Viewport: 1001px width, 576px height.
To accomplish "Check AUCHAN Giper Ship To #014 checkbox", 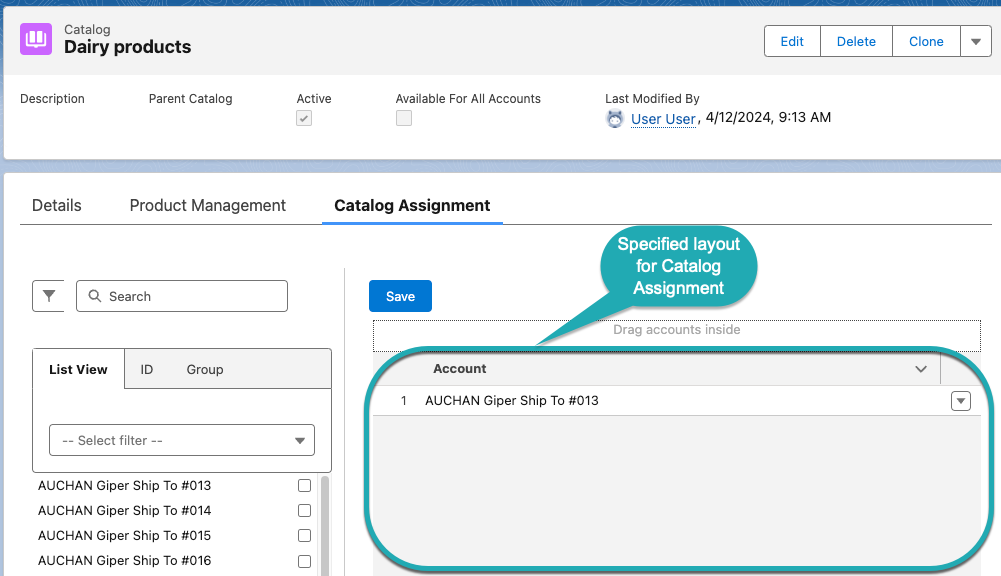I will pos(304,511).
